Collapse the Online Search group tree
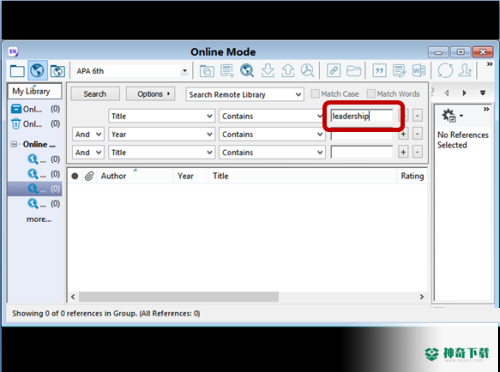Screen dimensions: 500x372 tap(14, 144)
